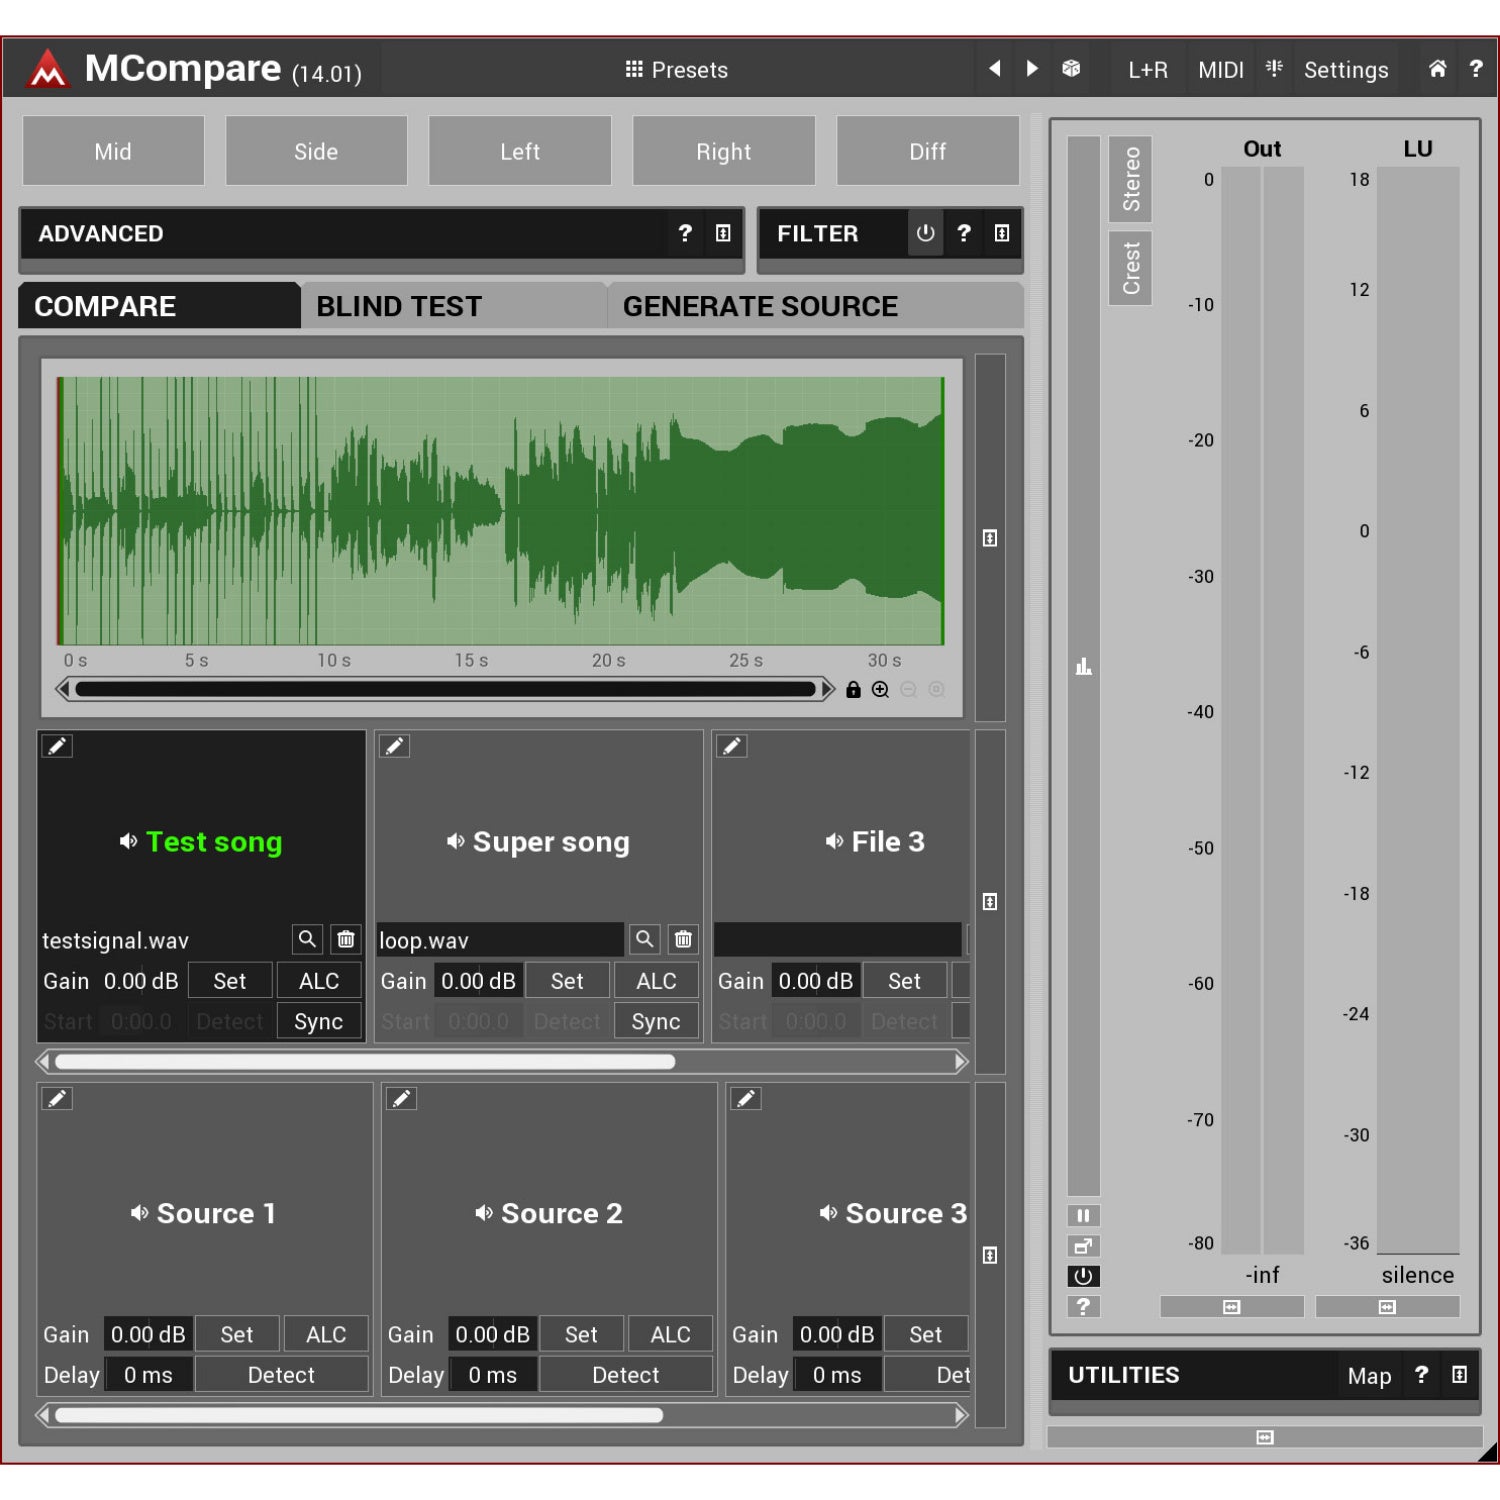Collapse the ADVANCED panel expander

pyautogui.click(x=723, y=233)
